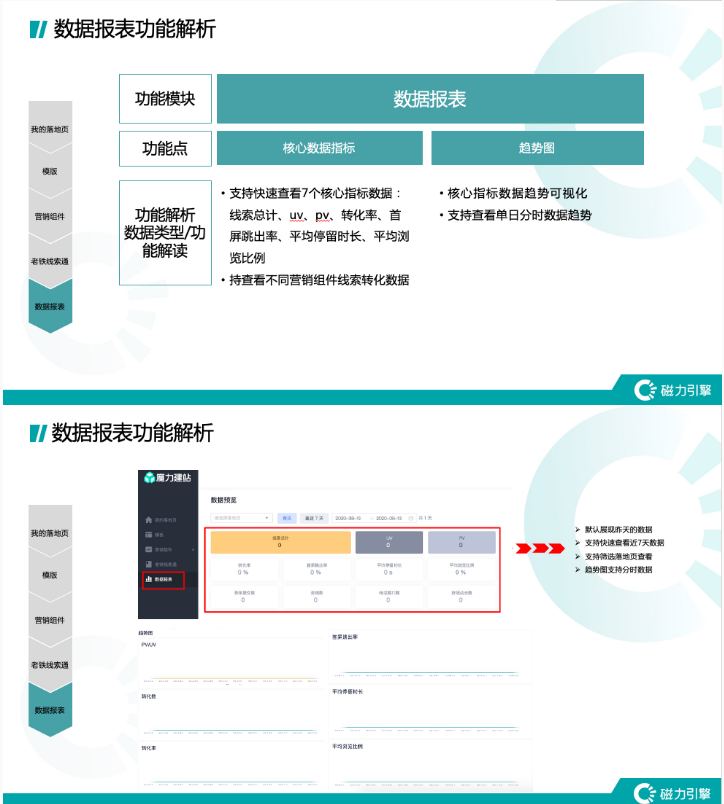Click the 老铁线索通 icon in the dark sidebar
The width and height of the screenshot is (724, 804).
tap(148, 564)
